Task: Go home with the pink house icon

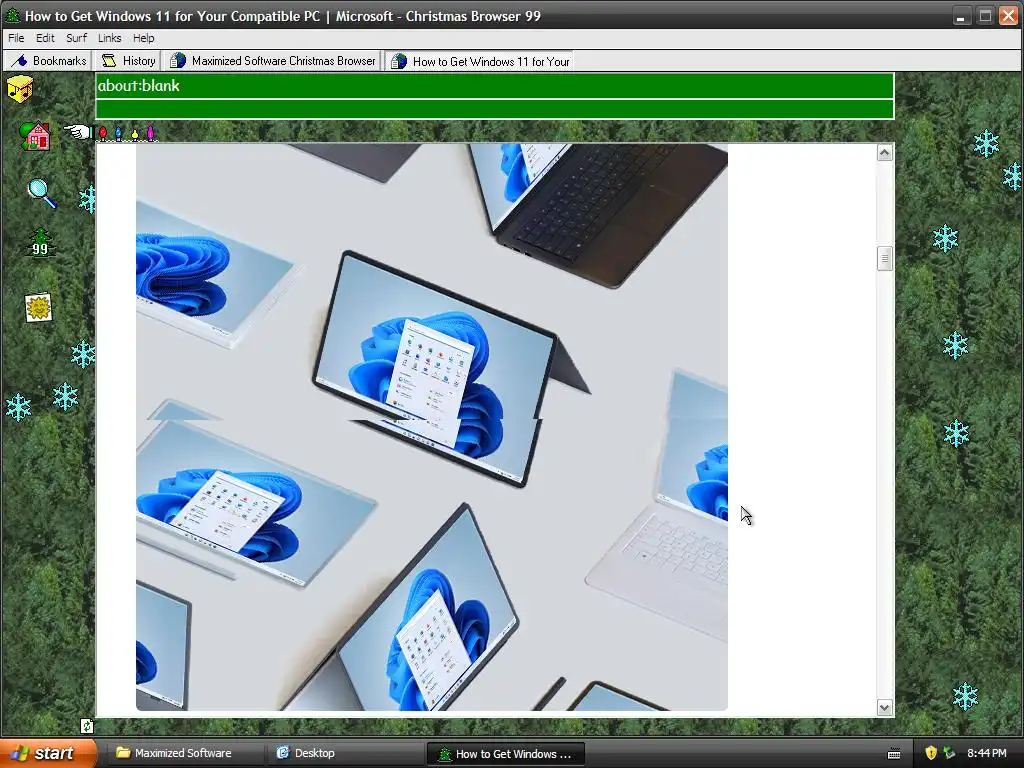Action: [35, 136]
